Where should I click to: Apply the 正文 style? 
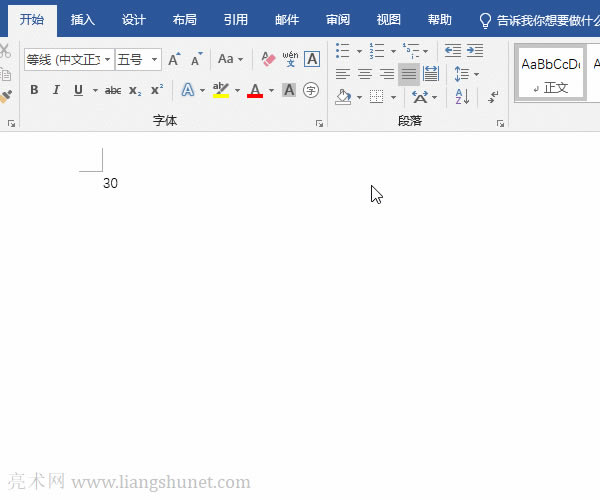551,75
